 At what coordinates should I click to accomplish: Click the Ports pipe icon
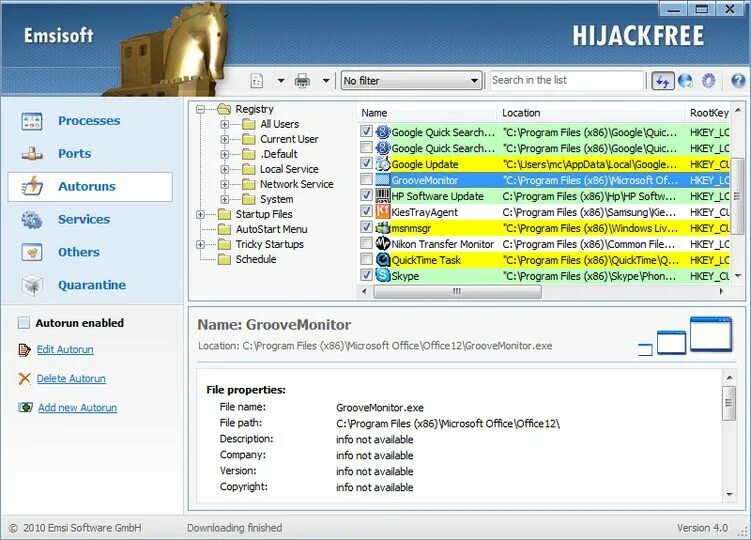tap(32, 154)
